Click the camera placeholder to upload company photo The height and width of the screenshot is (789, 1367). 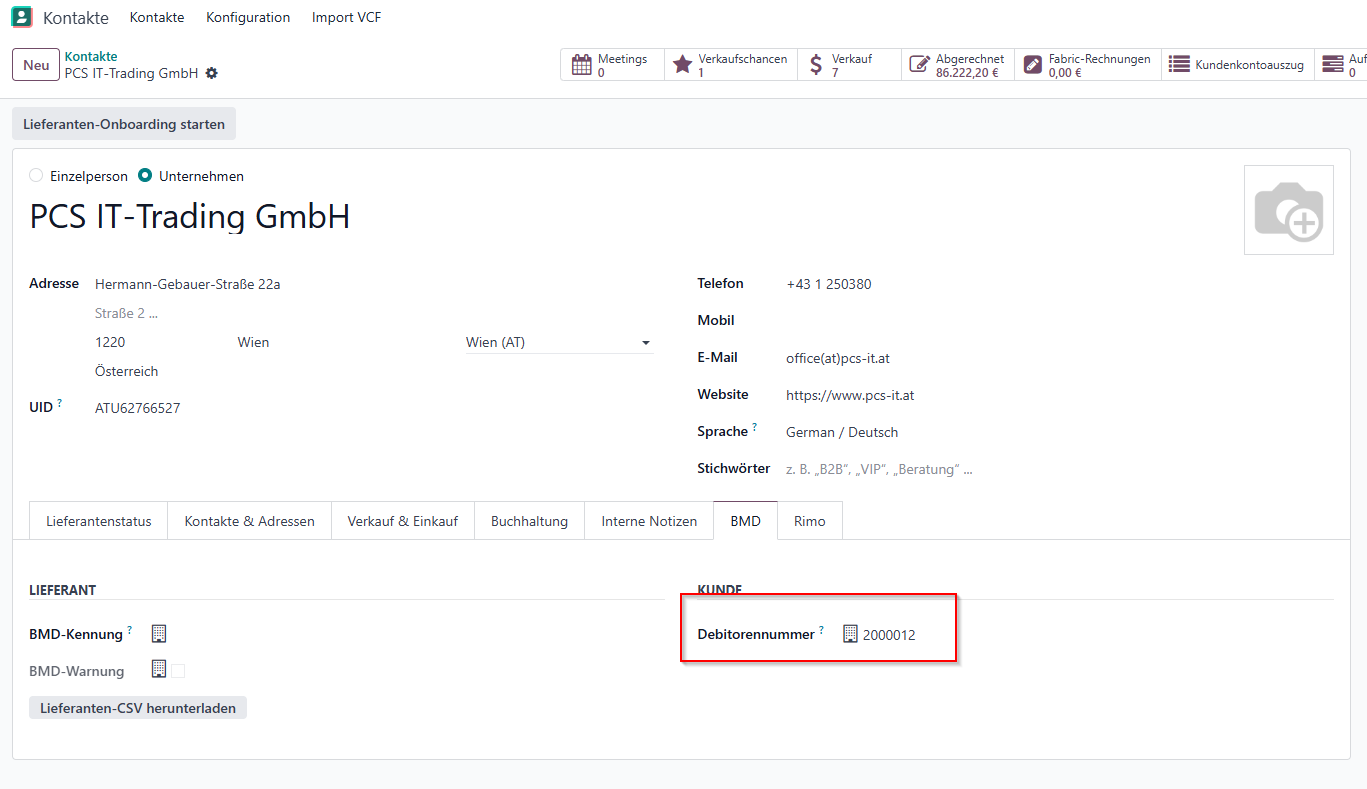[x=1288, y=210]
